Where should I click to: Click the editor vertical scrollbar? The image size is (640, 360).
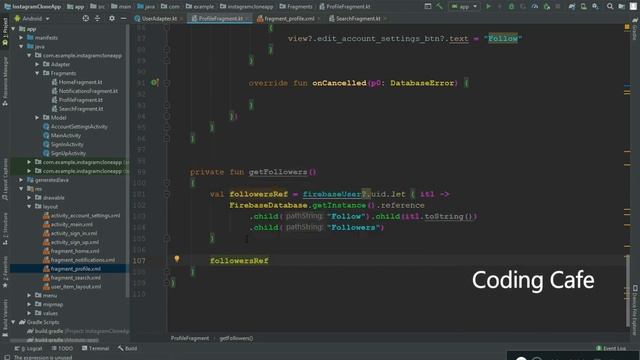click(627, 290)
